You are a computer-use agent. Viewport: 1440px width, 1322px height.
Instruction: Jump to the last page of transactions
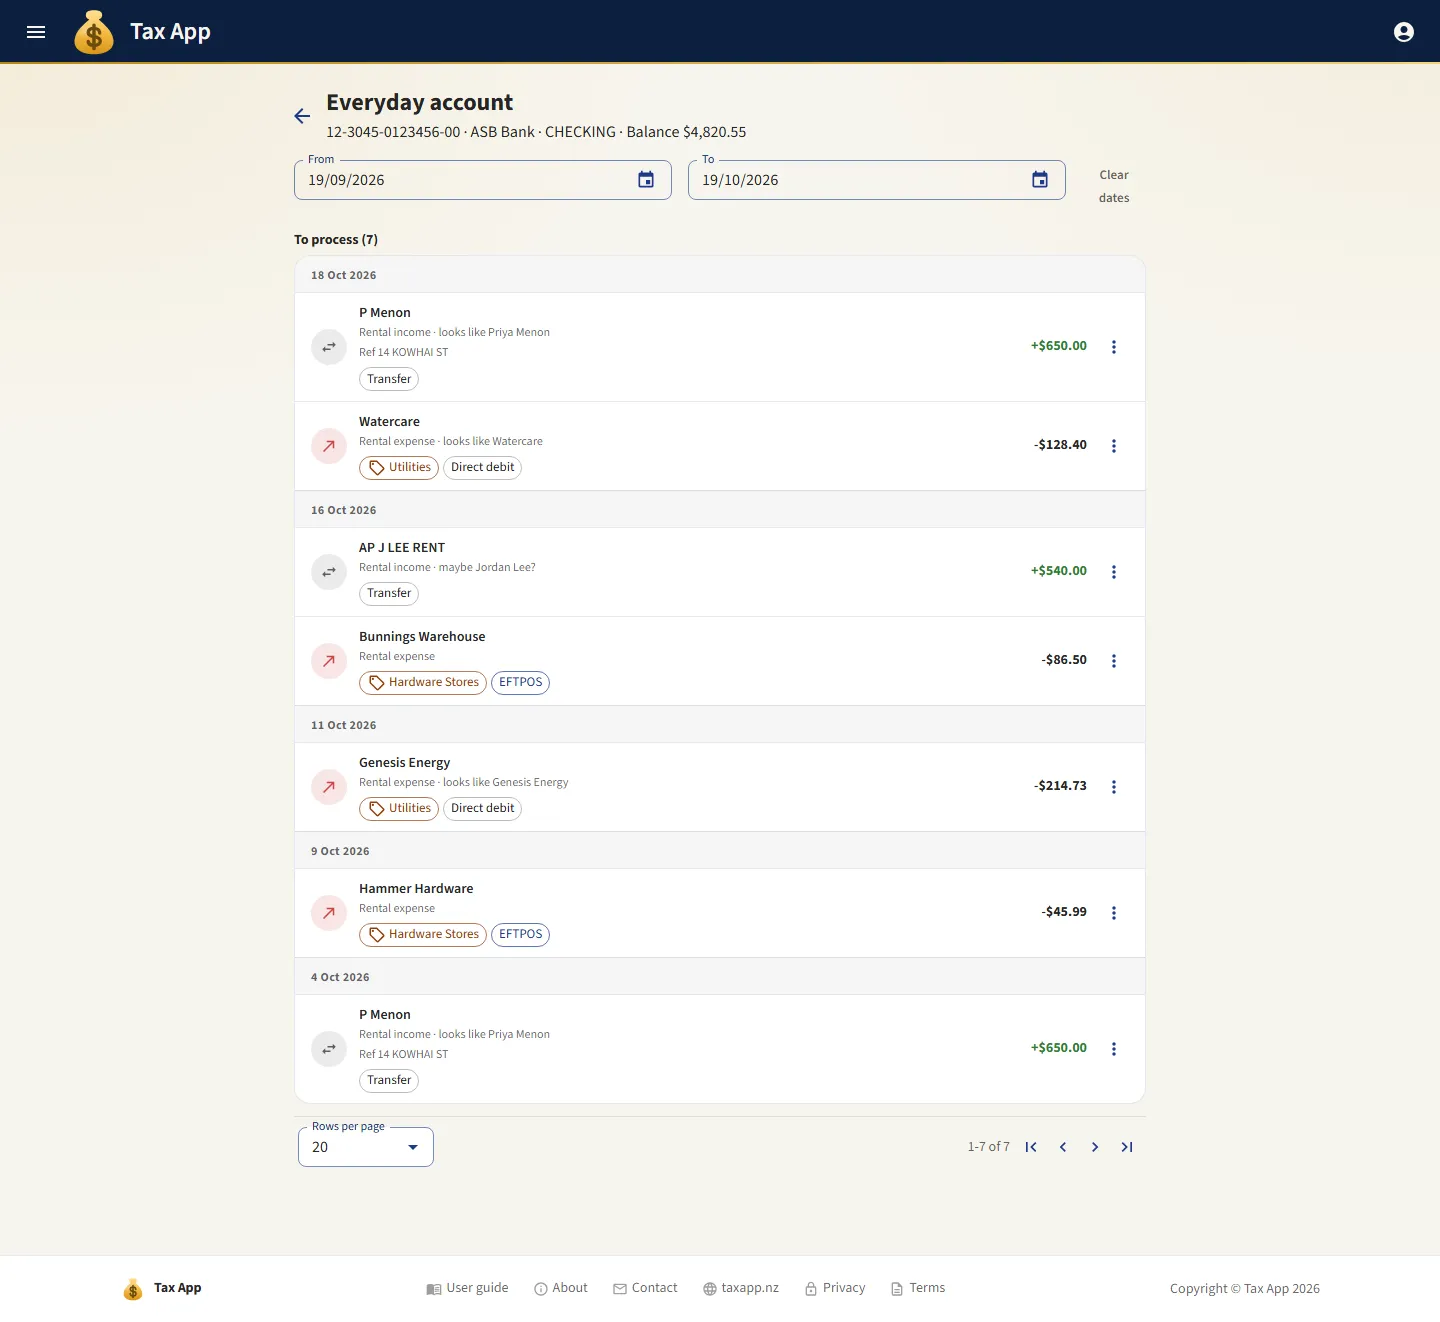point(1127,1147)
